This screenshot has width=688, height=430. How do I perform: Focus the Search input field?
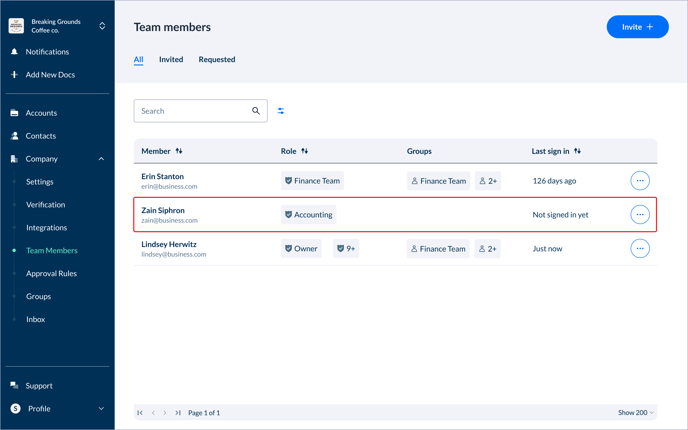tap(201, 111)
